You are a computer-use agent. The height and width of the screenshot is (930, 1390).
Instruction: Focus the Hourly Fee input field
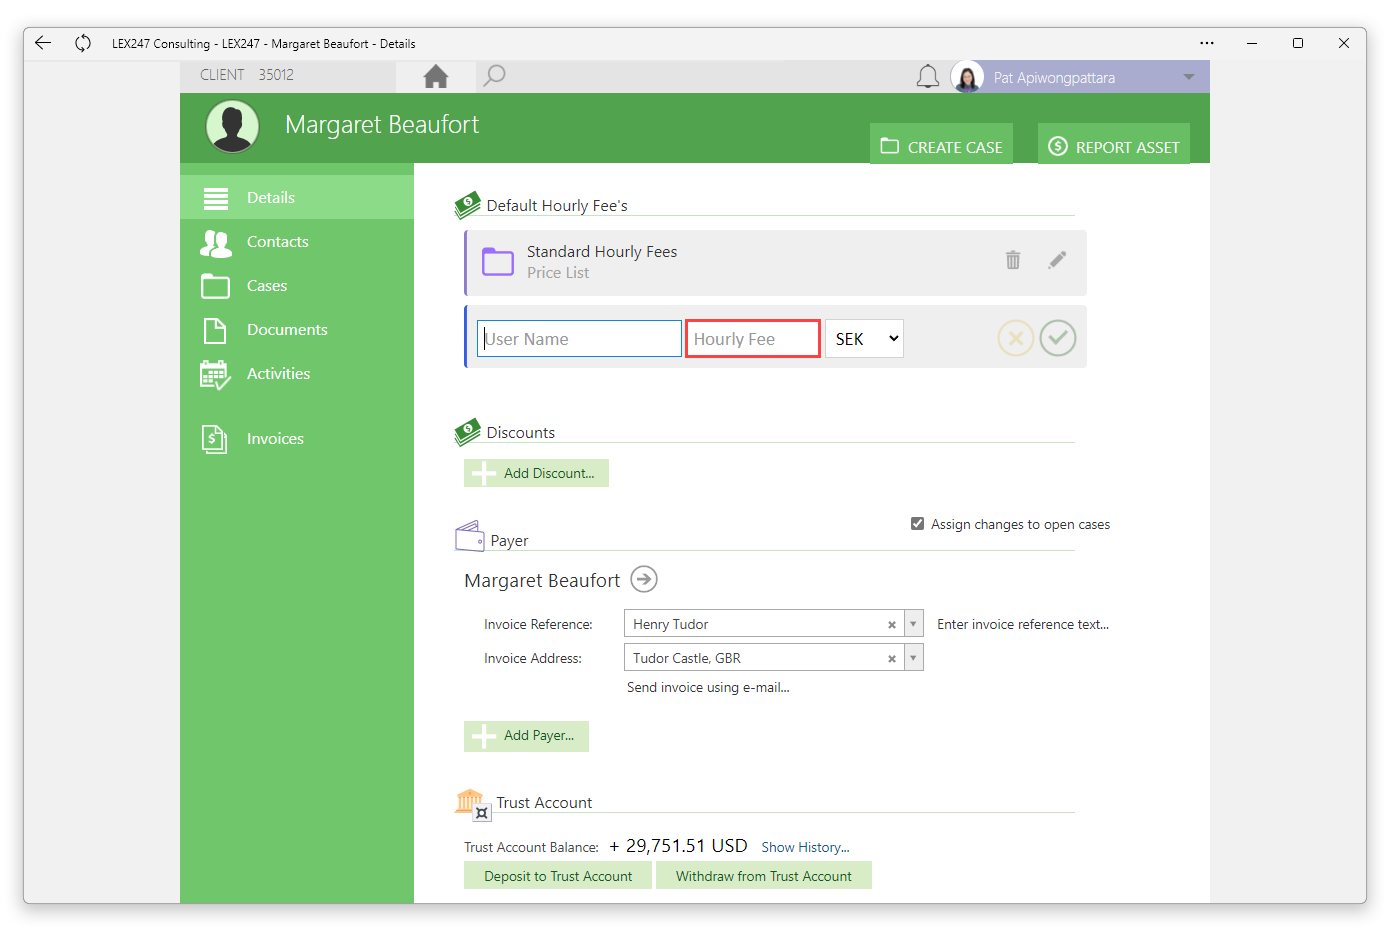click(x=753, y=339)
